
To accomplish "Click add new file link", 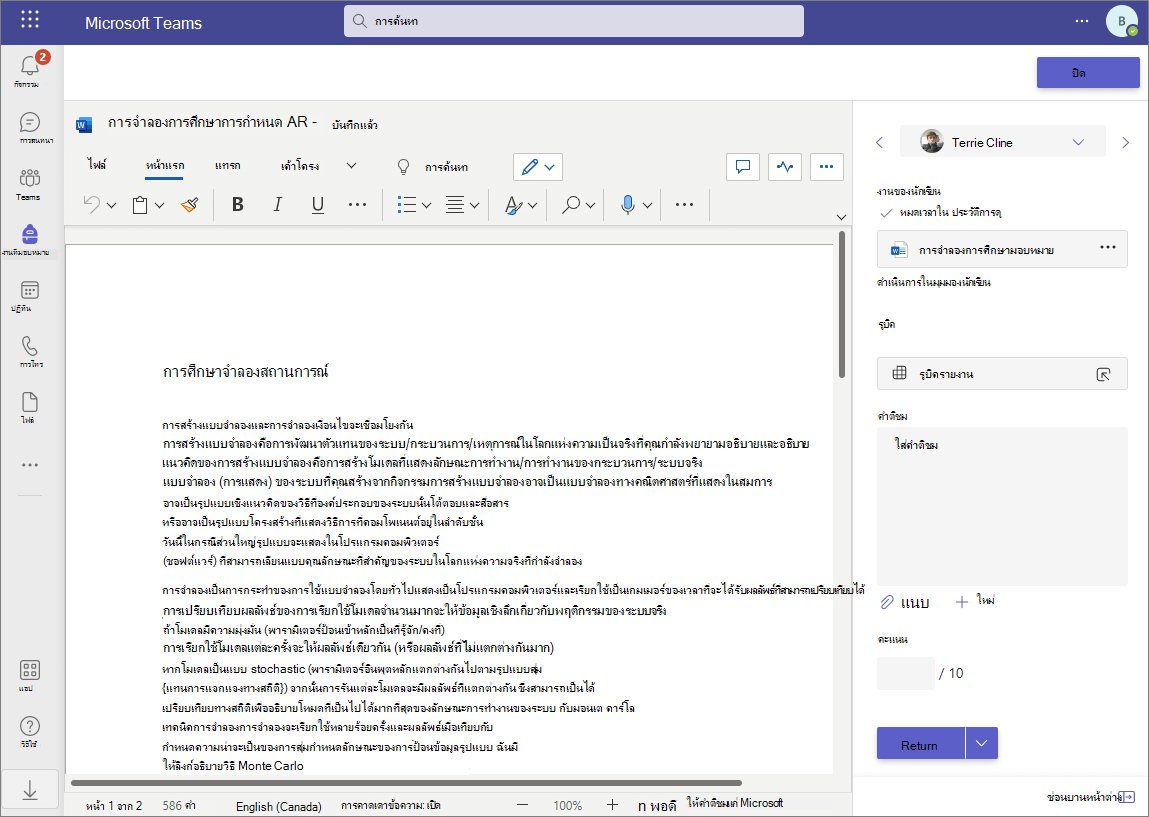I will pyautogui.click(x=975, y=601).
